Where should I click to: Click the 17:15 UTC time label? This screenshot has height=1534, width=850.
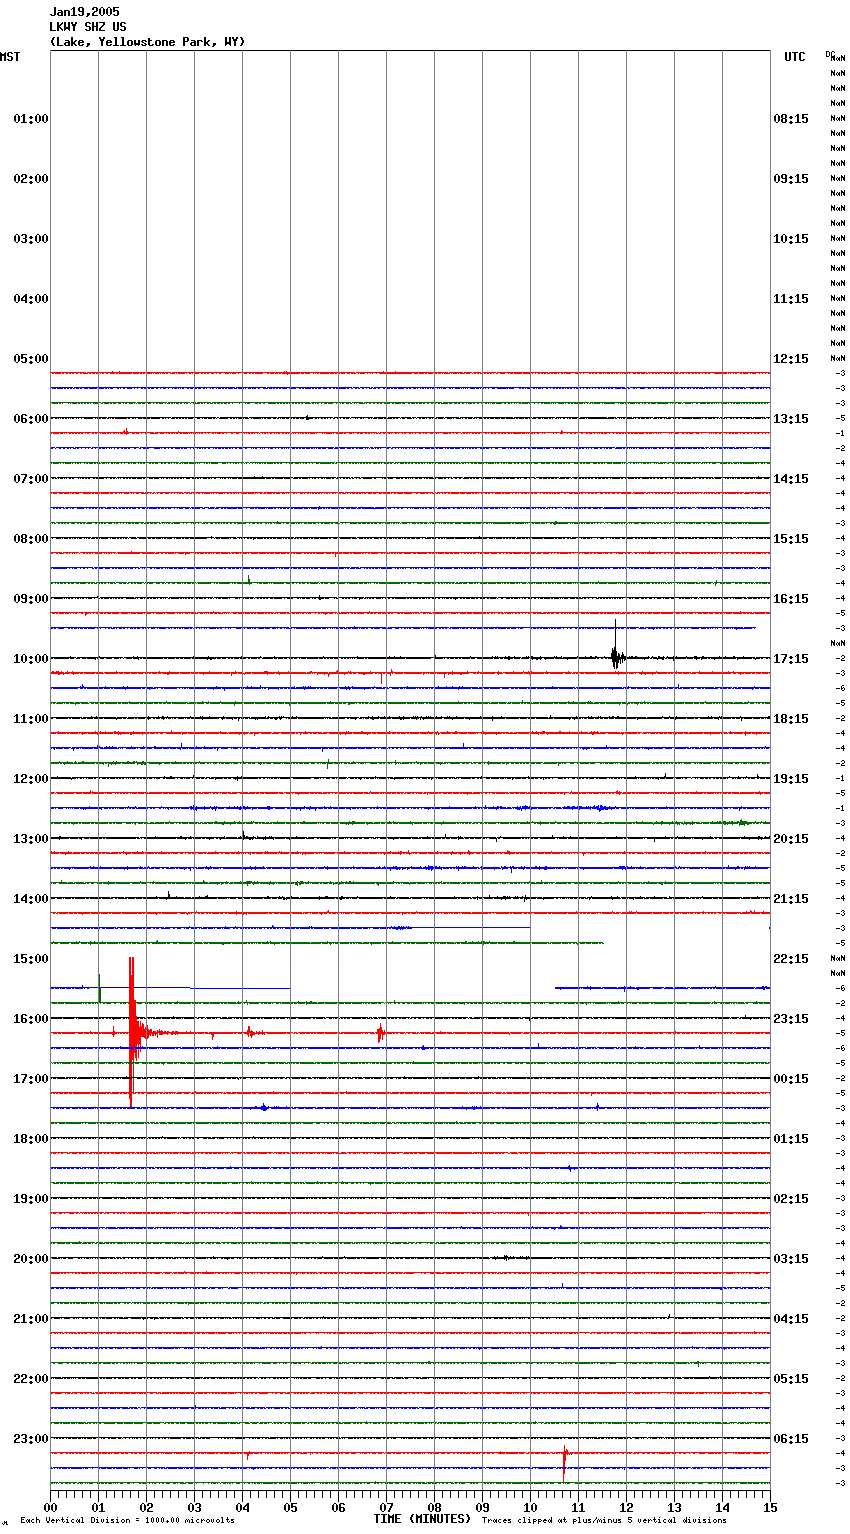[791, 659]
